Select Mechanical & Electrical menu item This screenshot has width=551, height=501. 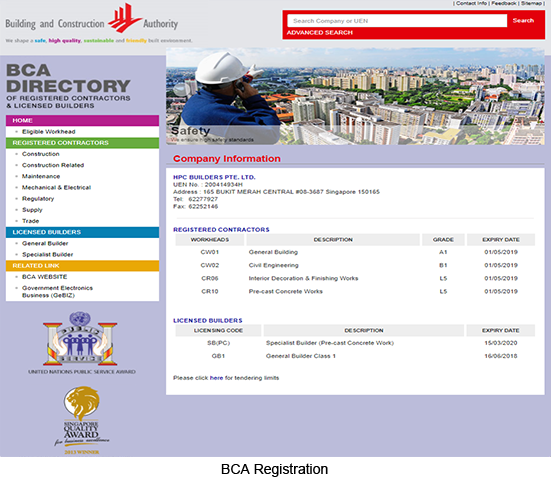(56, 188)
